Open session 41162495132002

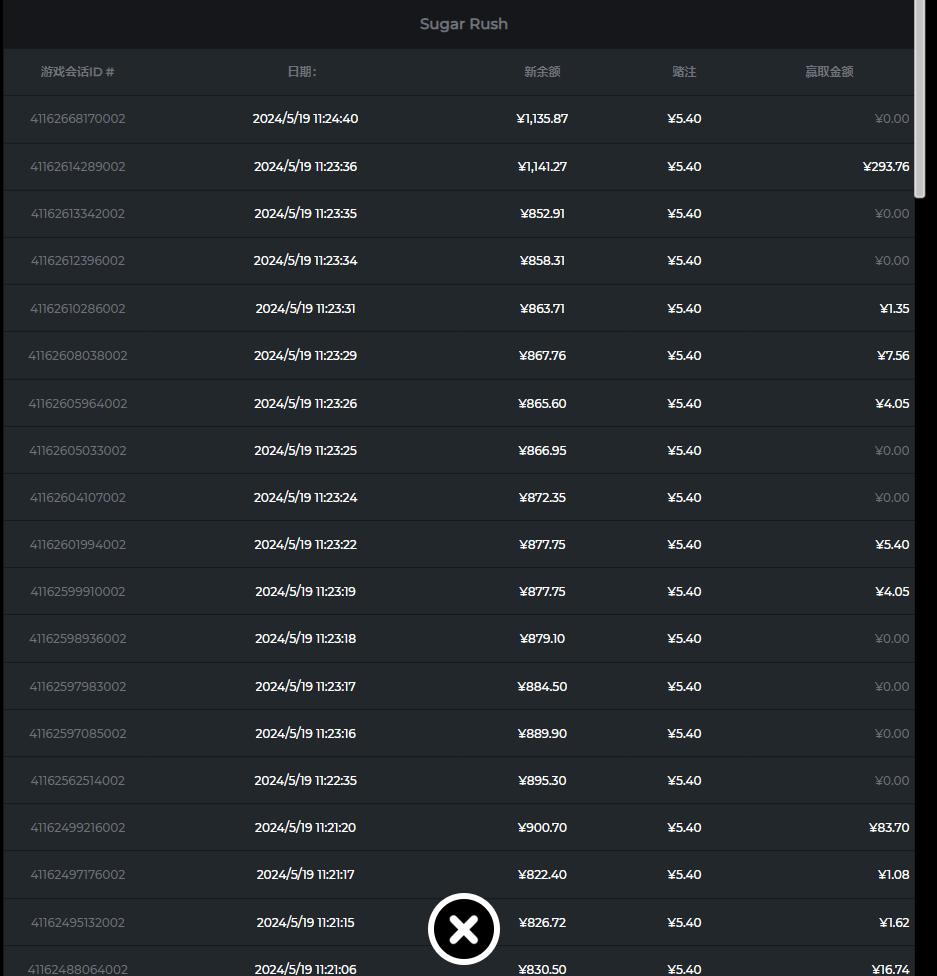(78, 922)
